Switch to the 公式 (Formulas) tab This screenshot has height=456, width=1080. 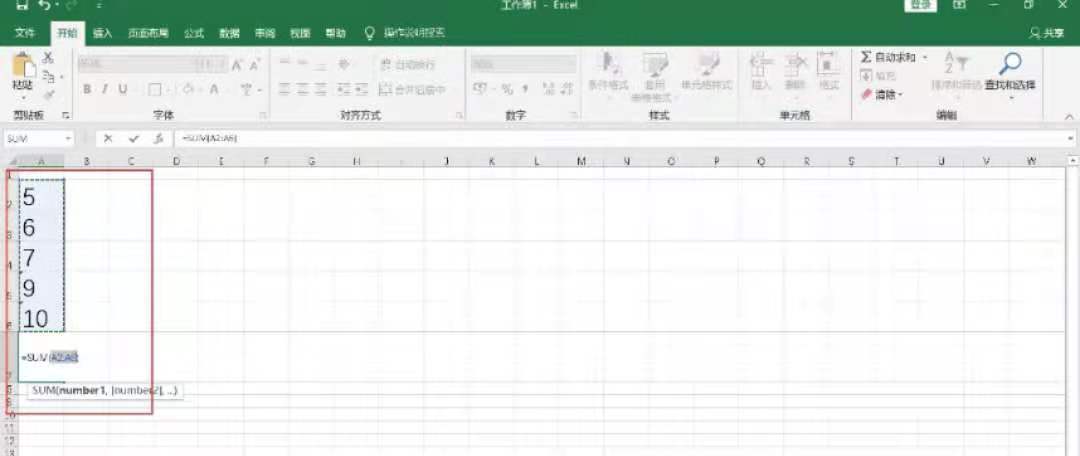tap(193, 33)
